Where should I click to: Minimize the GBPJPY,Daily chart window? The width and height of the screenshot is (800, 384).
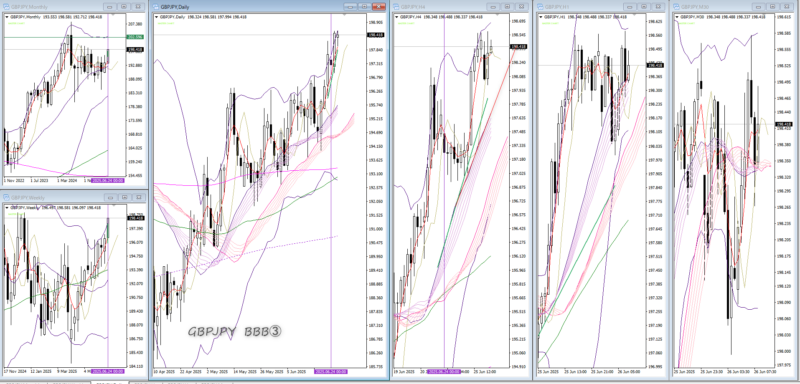coord(350,7)
